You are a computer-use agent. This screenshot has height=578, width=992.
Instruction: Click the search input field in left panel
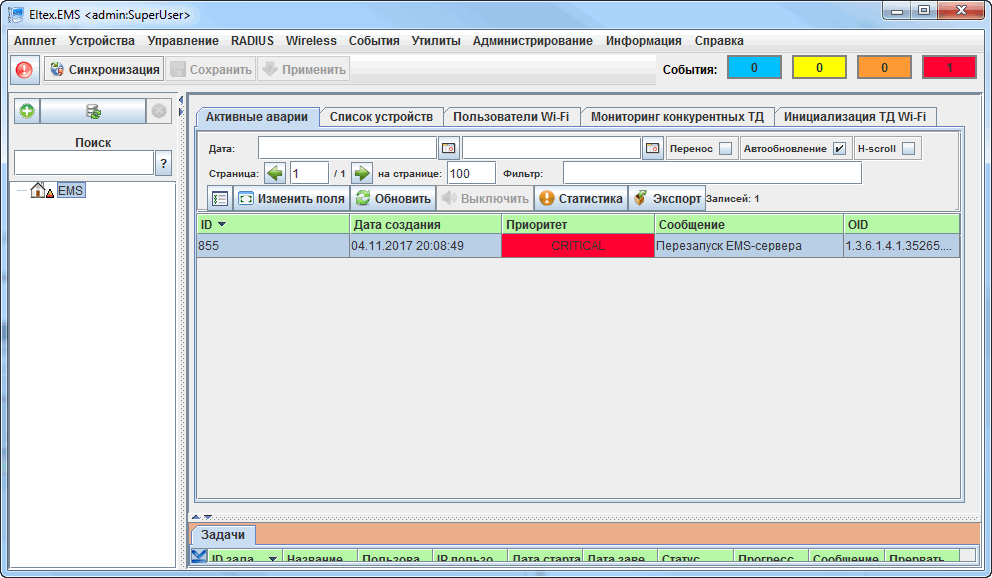tap(84, 163)
